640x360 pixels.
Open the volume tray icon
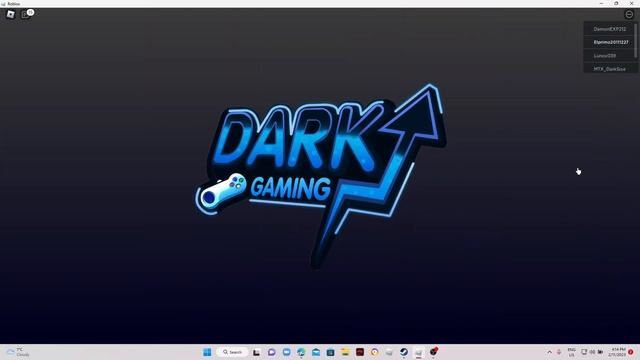tap(592, 352)
